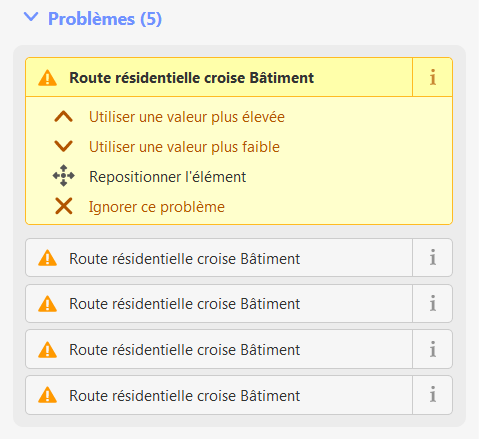Viewport: 479px width, 439px height.
Task: Click the Problèmes (5) heading
Action: pos(105,19)
